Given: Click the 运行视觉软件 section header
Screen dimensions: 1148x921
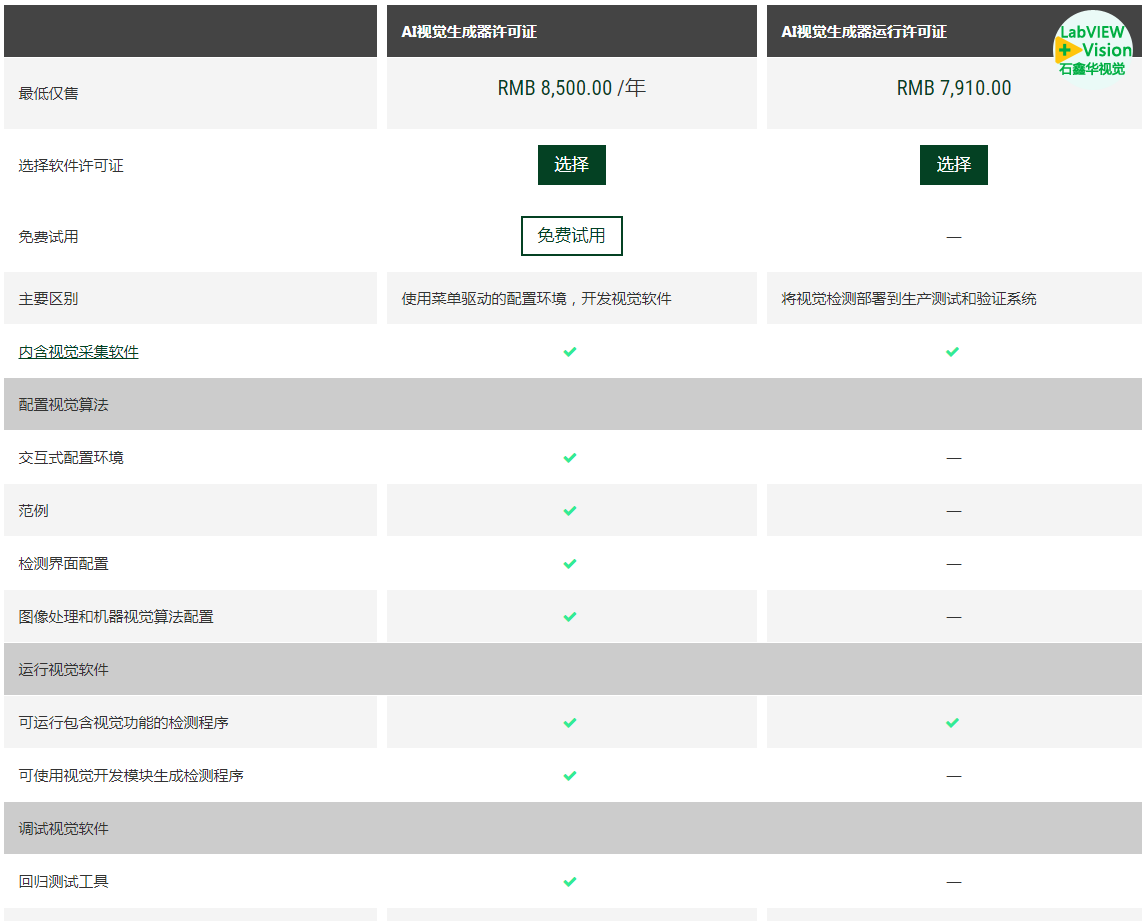Looking at the screenshot, I should [x=63, y=670].
